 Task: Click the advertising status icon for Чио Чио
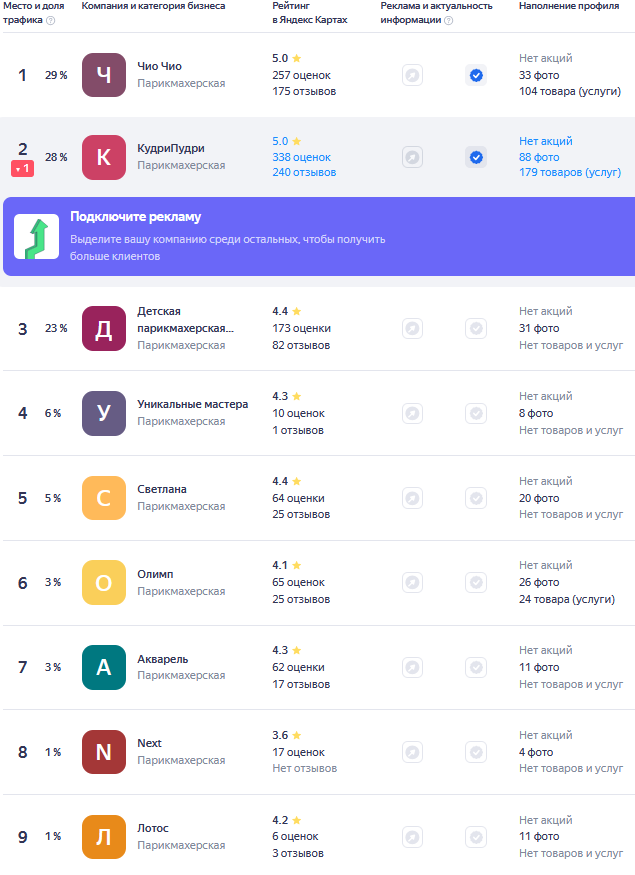412,75
